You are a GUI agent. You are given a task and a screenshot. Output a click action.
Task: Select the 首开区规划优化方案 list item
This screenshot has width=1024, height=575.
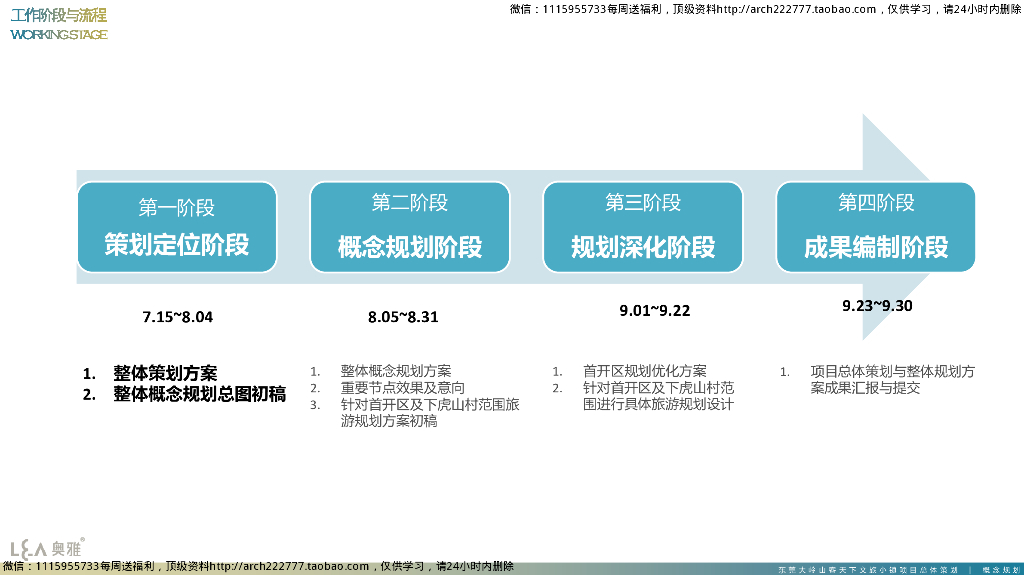[644, 371]
